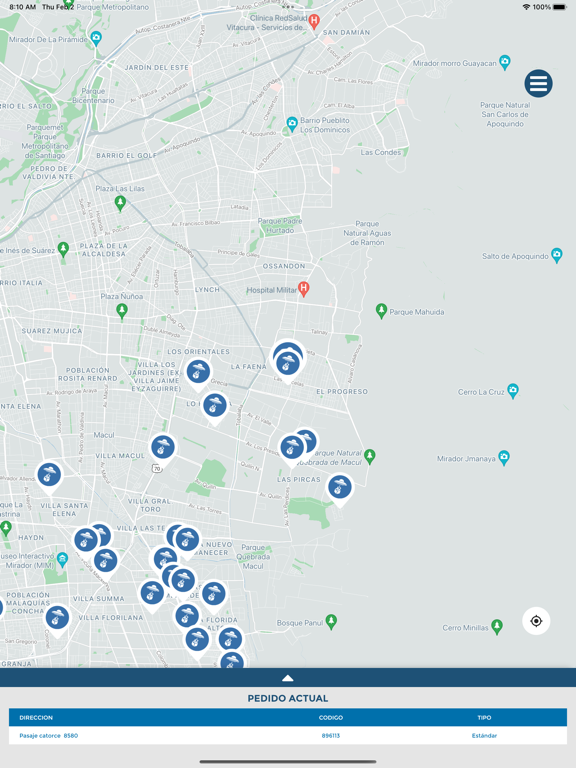Tap delivery marker near Las Pircas east

(339, 490)
